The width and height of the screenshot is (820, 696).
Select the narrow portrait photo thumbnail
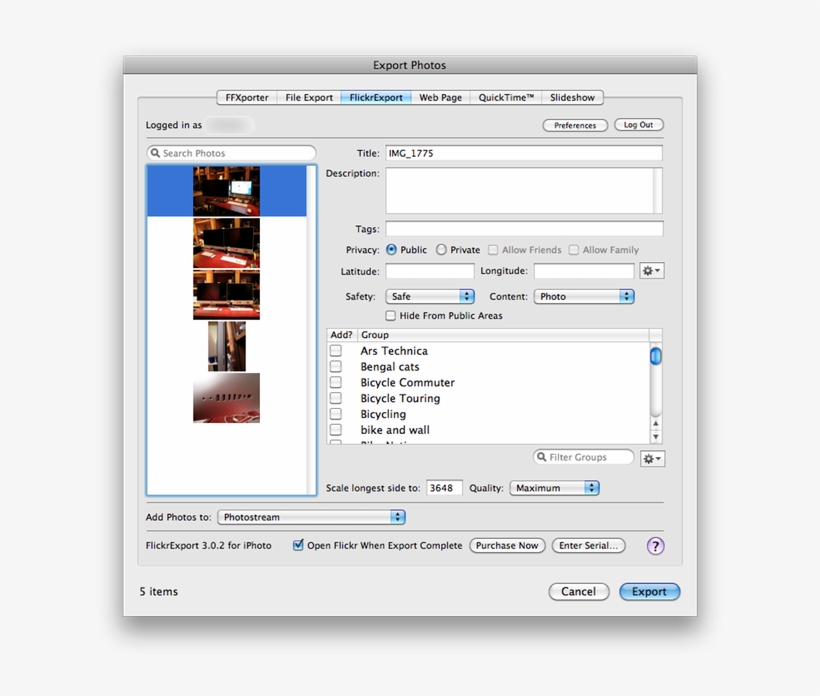[226, 346]
